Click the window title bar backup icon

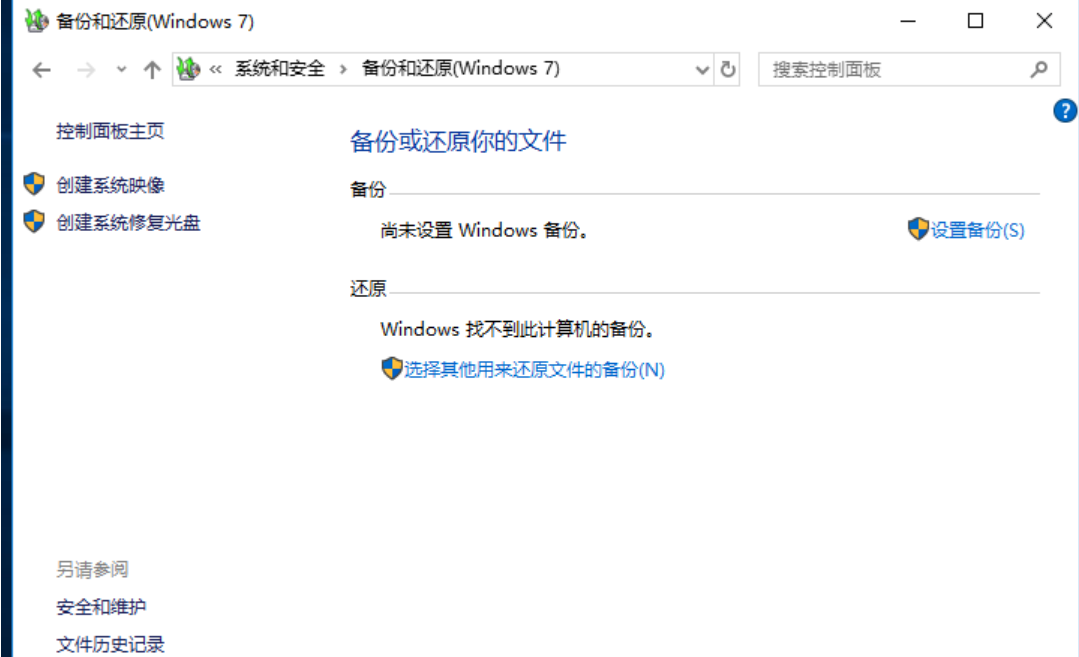36,21
